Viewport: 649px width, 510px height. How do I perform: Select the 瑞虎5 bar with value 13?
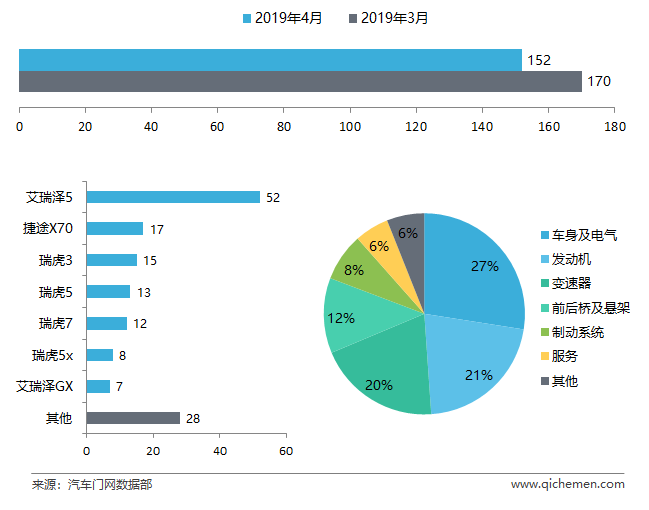pos(108,291)
